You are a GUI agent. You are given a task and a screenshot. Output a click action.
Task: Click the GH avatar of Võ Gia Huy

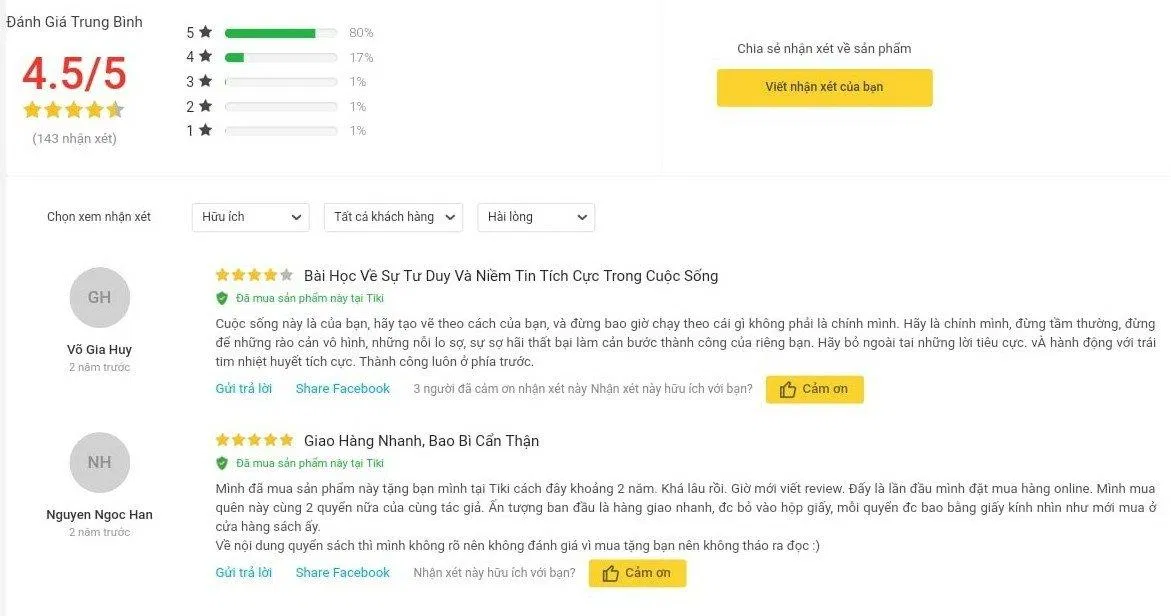click(99, 297)
